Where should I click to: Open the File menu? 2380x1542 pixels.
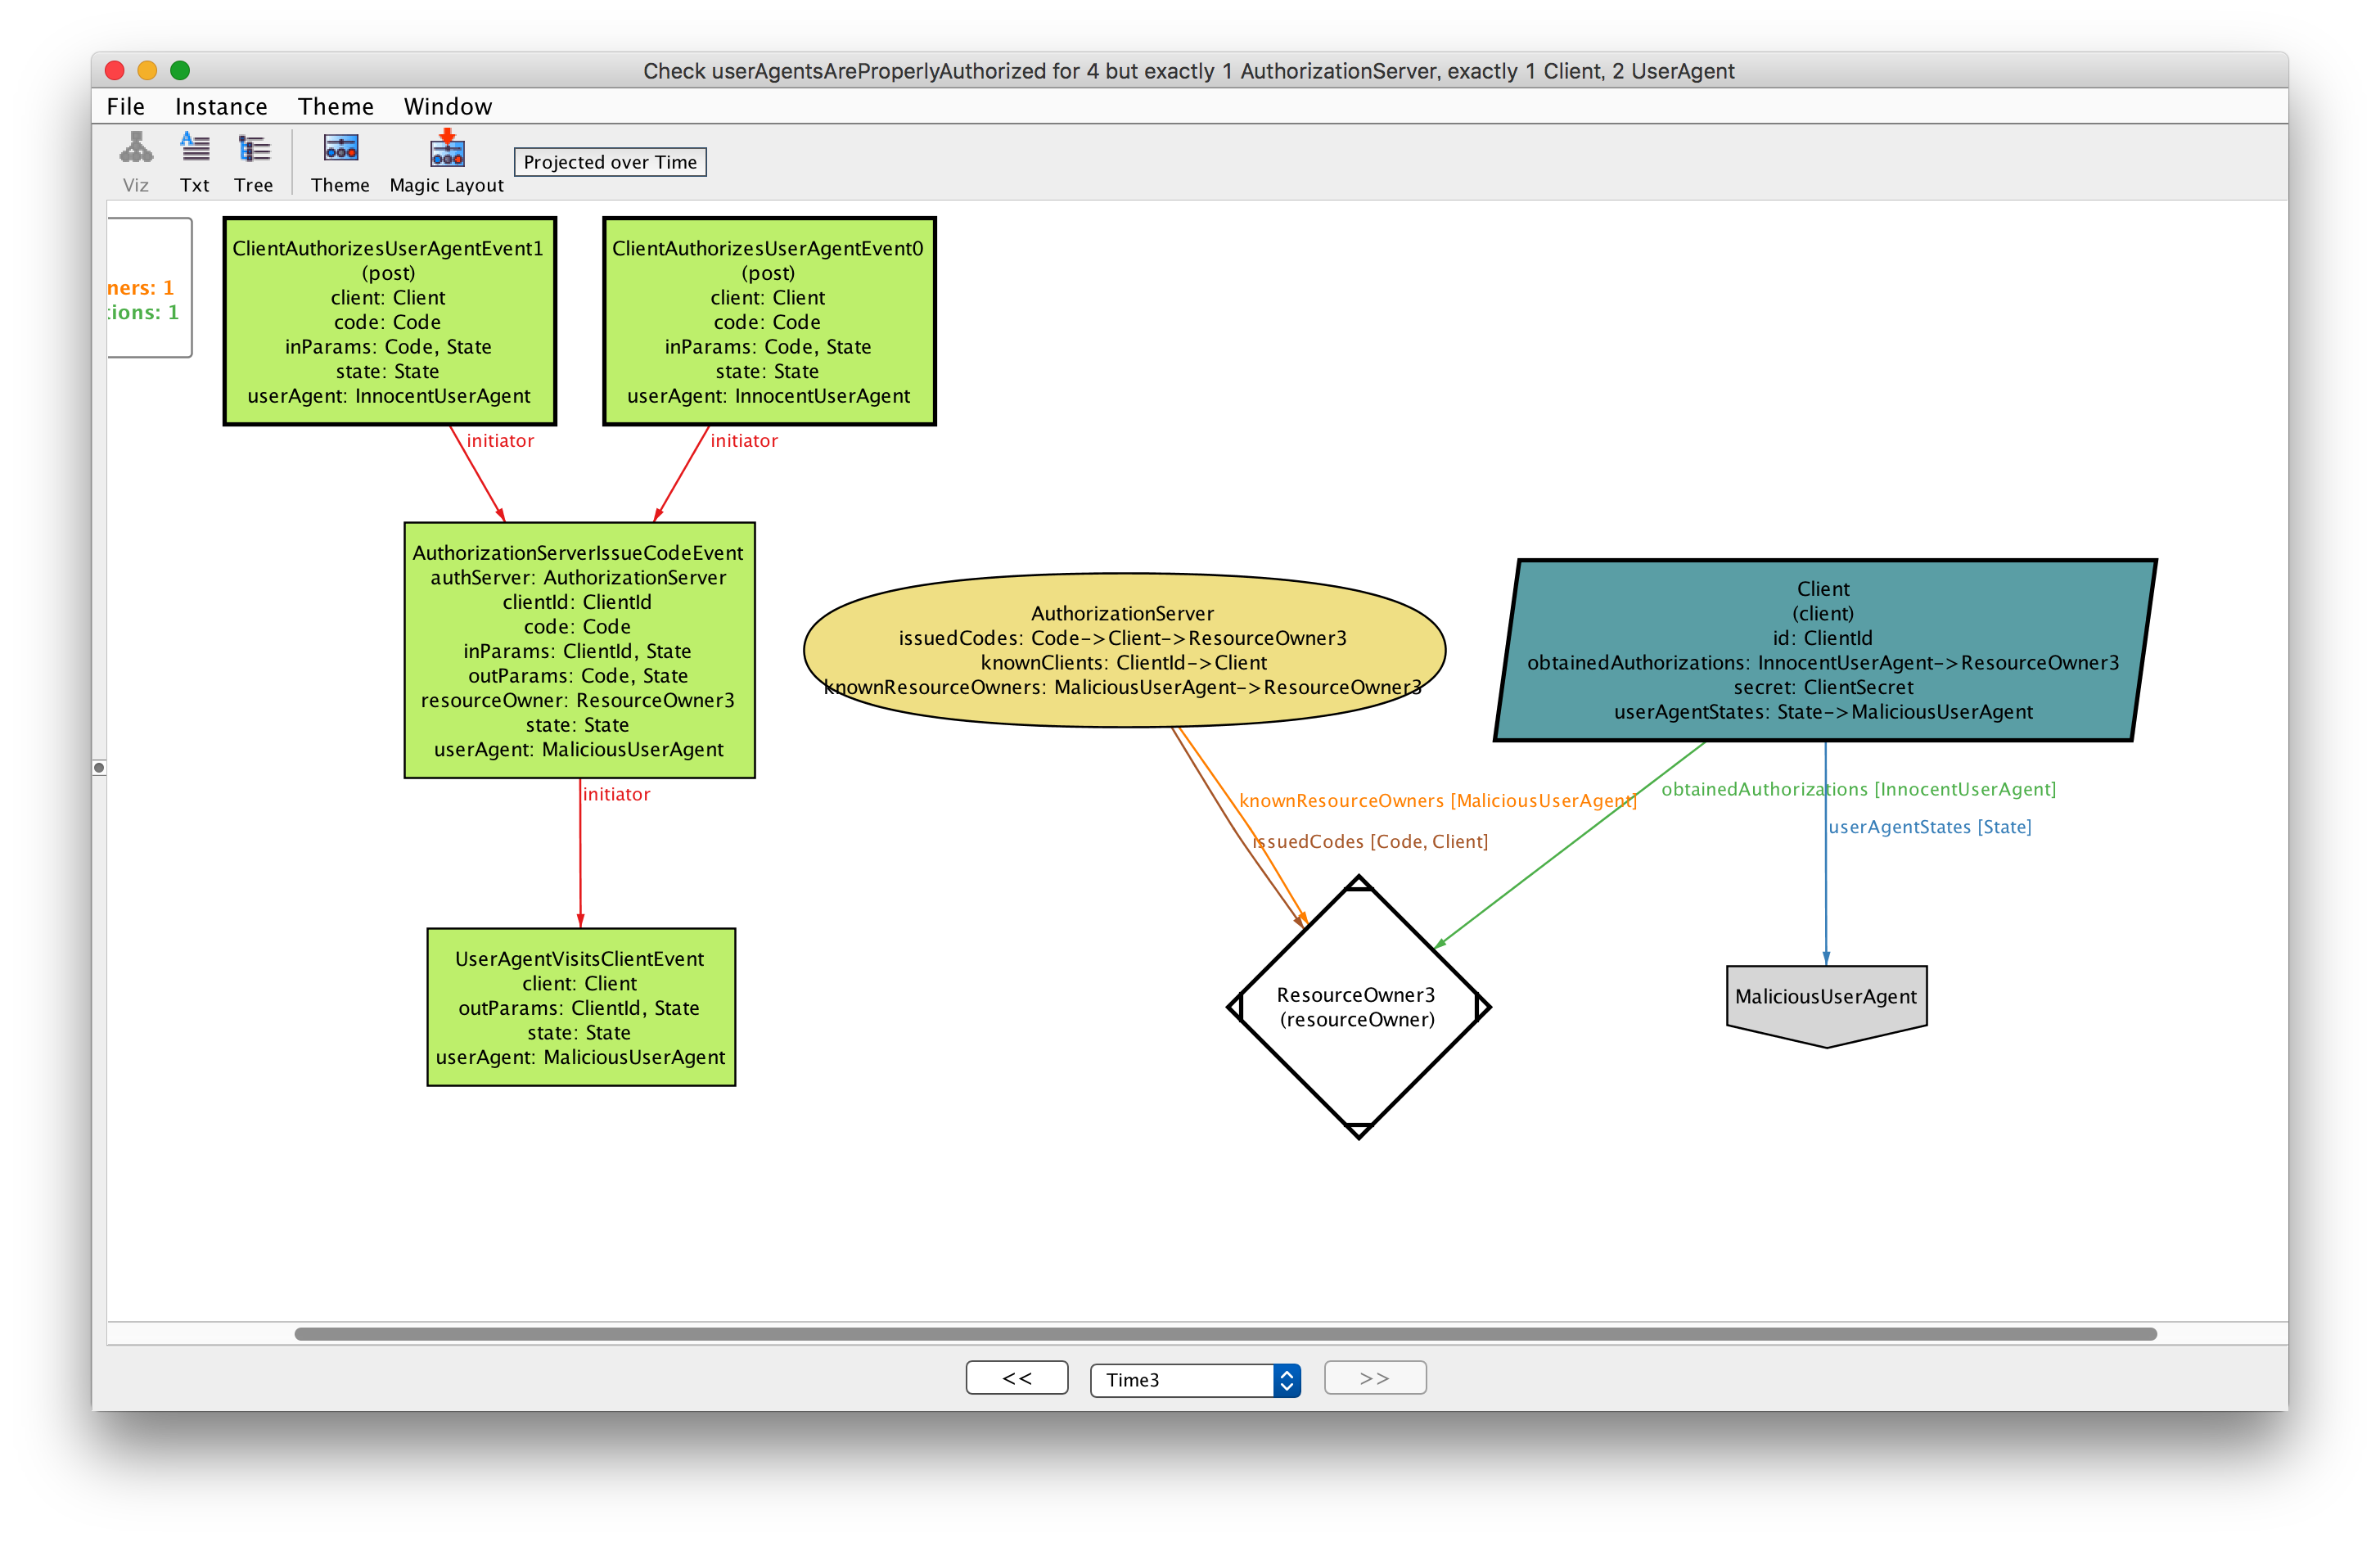click(126, 106)
